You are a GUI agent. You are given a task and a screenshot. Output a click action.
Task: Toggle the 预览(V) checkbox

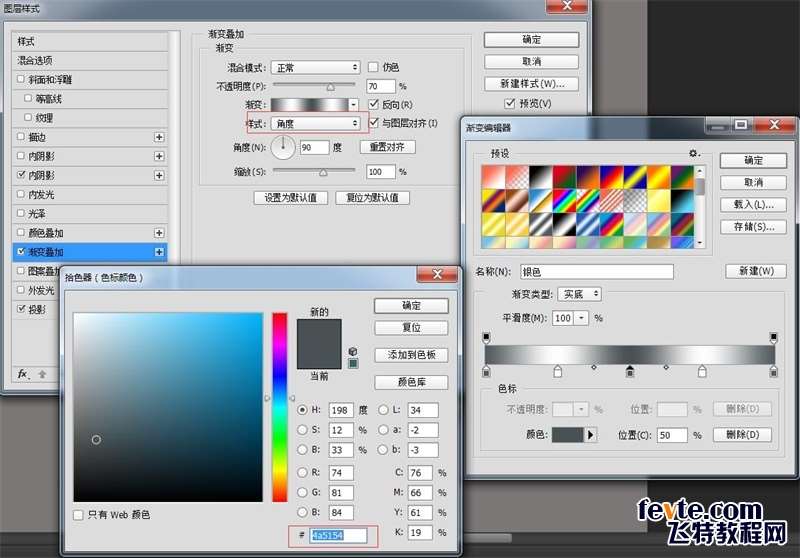509,103
